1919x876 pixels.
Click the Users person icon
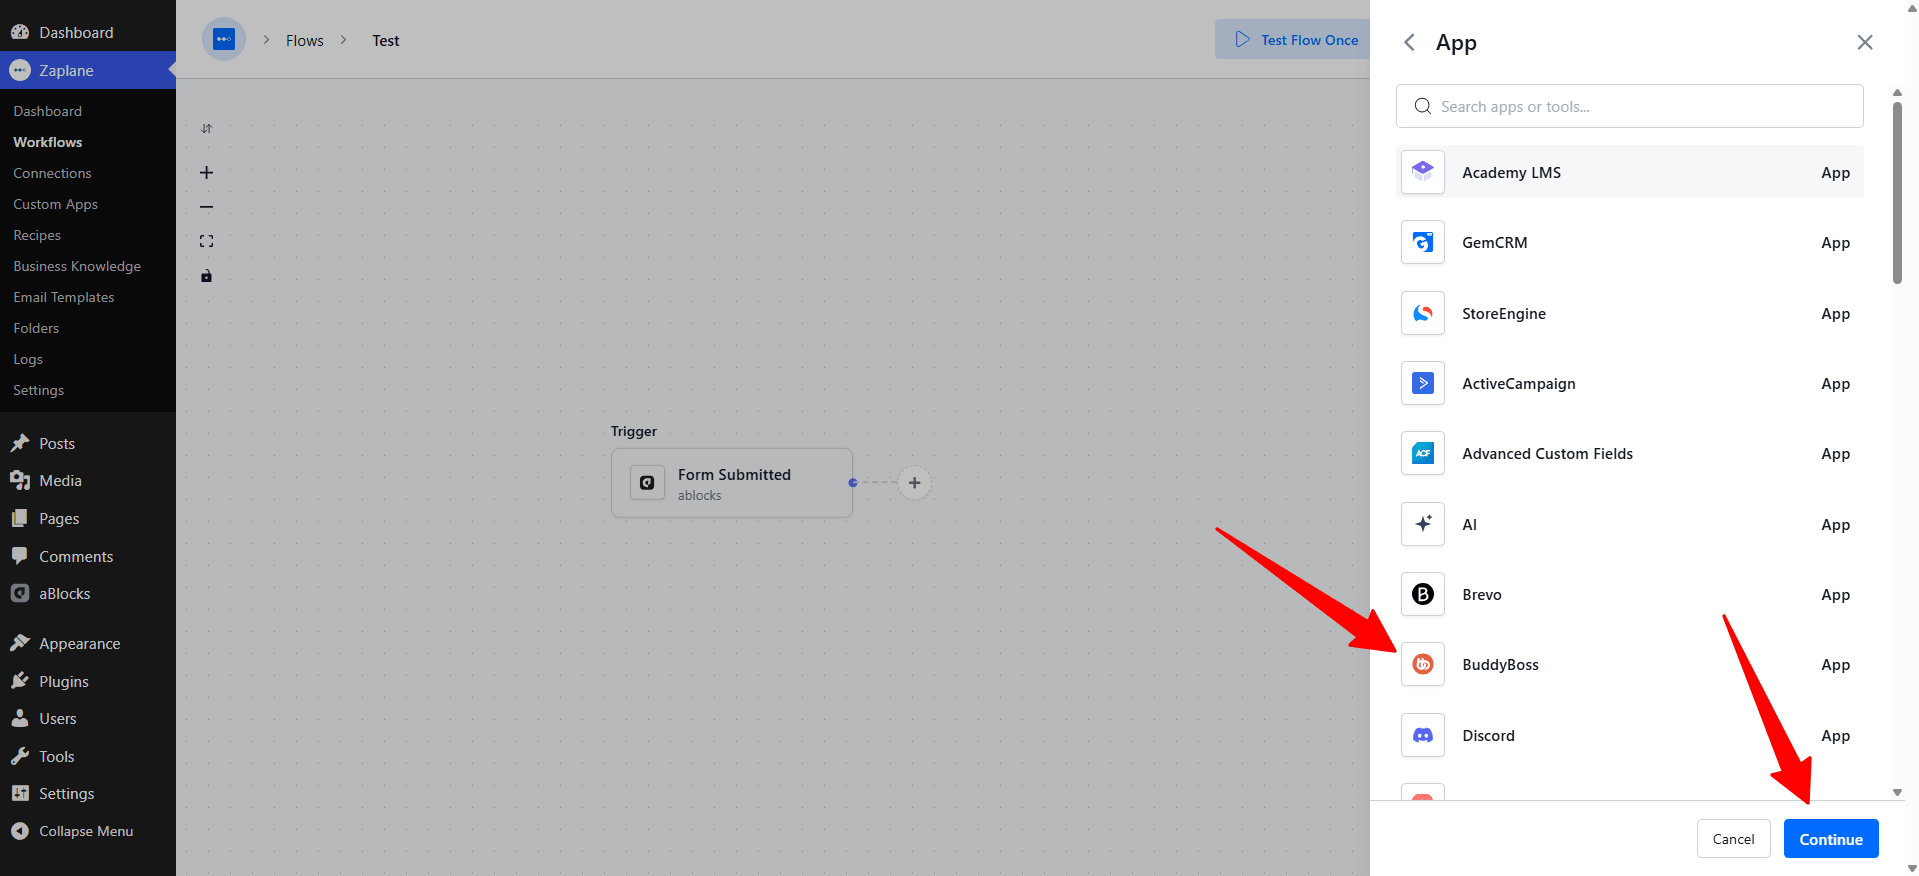coord(20,718)
